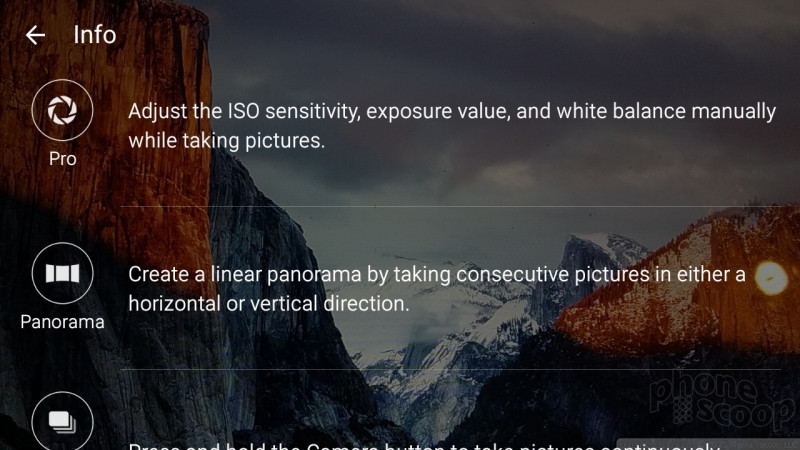Tap the 'horizontal or vertical direction.' text line
Viewport: 800px width, 450px height.
(269, 304)
